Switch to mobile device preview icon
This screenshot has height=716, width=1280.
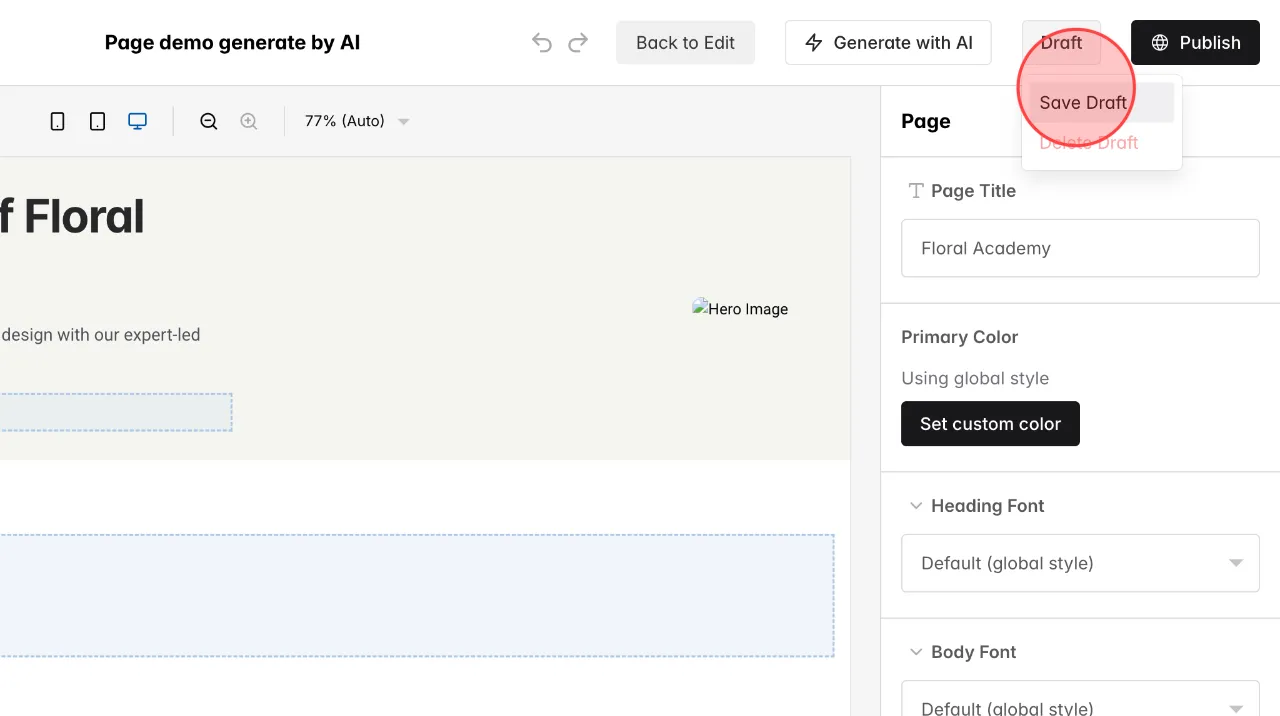click(58, 121)
